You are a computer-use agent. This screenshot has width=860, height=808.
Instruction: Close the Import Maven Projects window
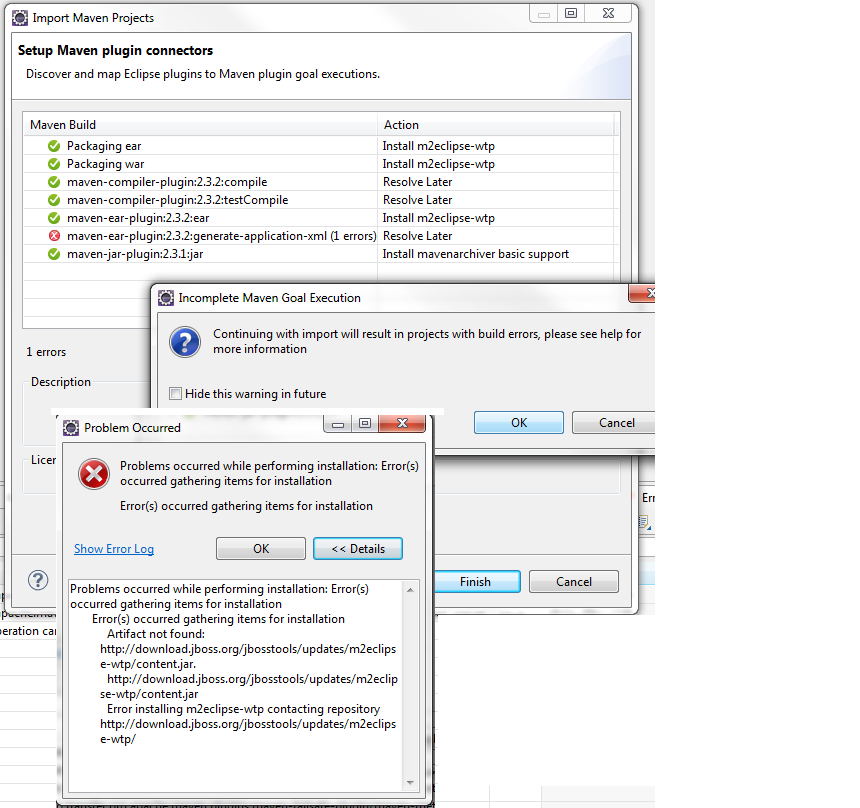coord(608,14)
